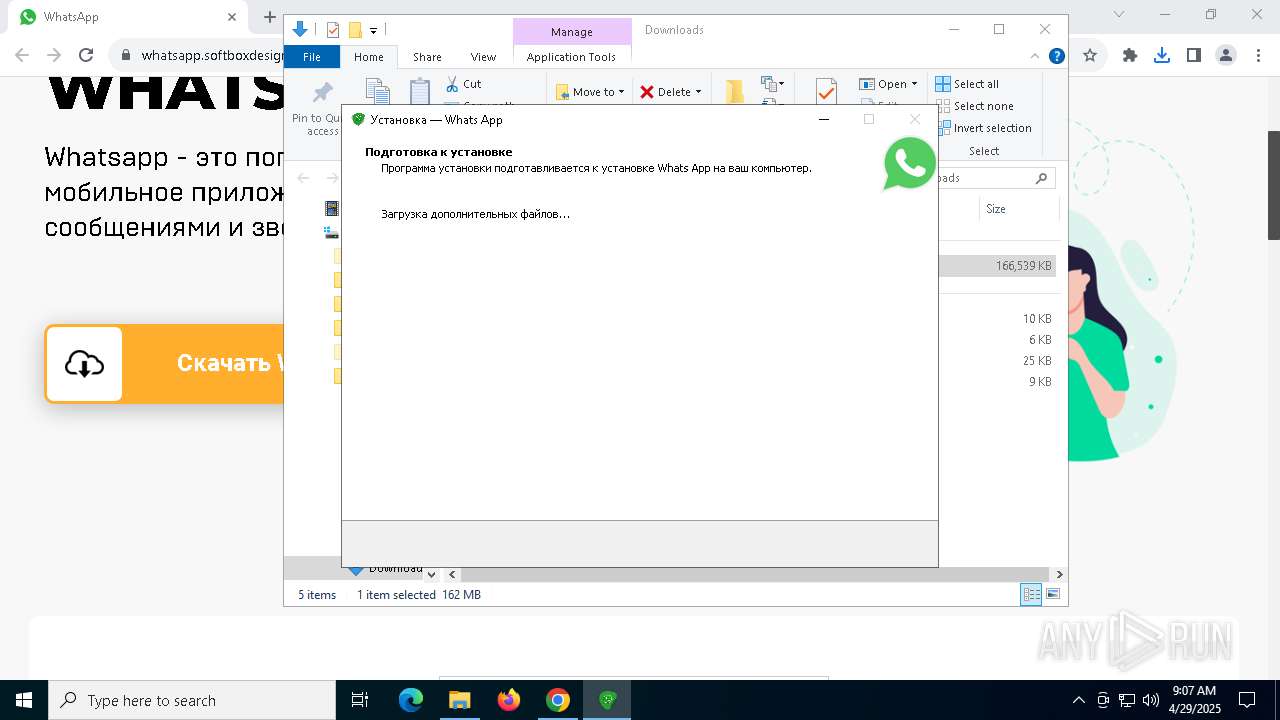Click the Chrome address bar
Image resolution: width=1280 pixels, height=720 pixels.
(212, 55)
